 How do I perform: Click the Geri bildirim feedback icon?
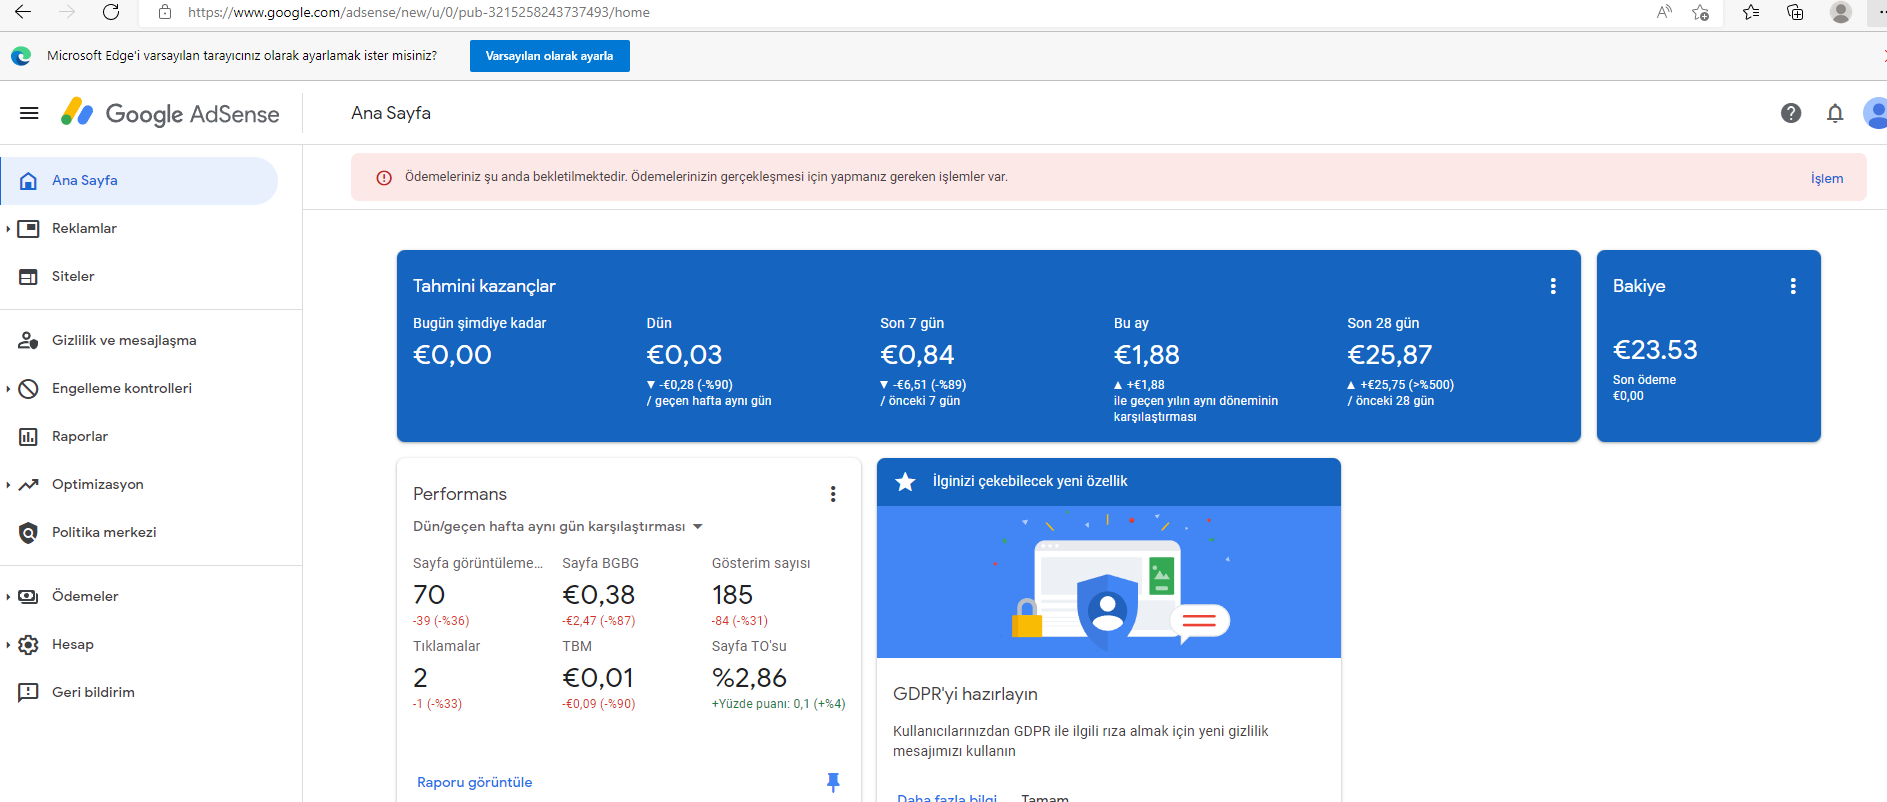coord(29,693)
